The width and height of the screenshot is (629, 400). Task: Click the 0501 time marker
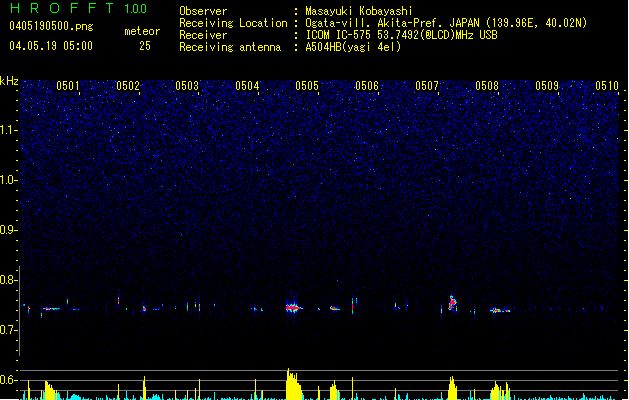(68, 86)
